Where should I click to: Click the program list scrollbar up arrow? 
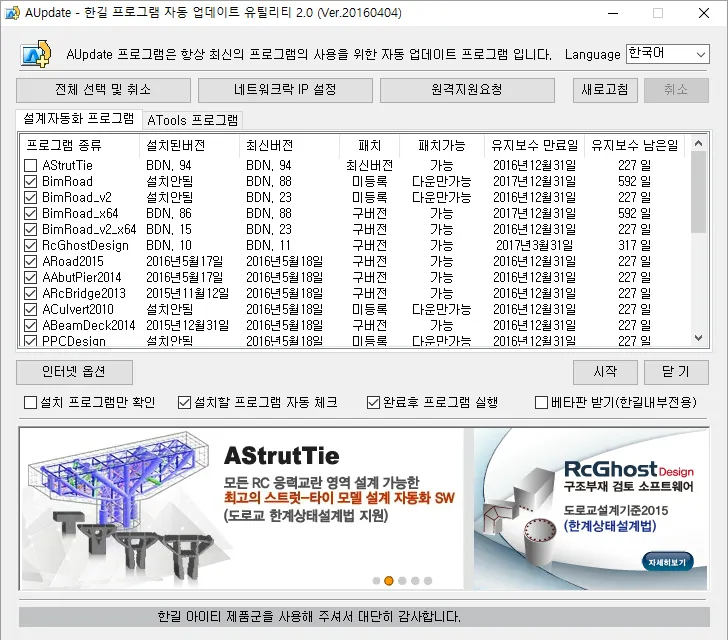coord(698,144)
